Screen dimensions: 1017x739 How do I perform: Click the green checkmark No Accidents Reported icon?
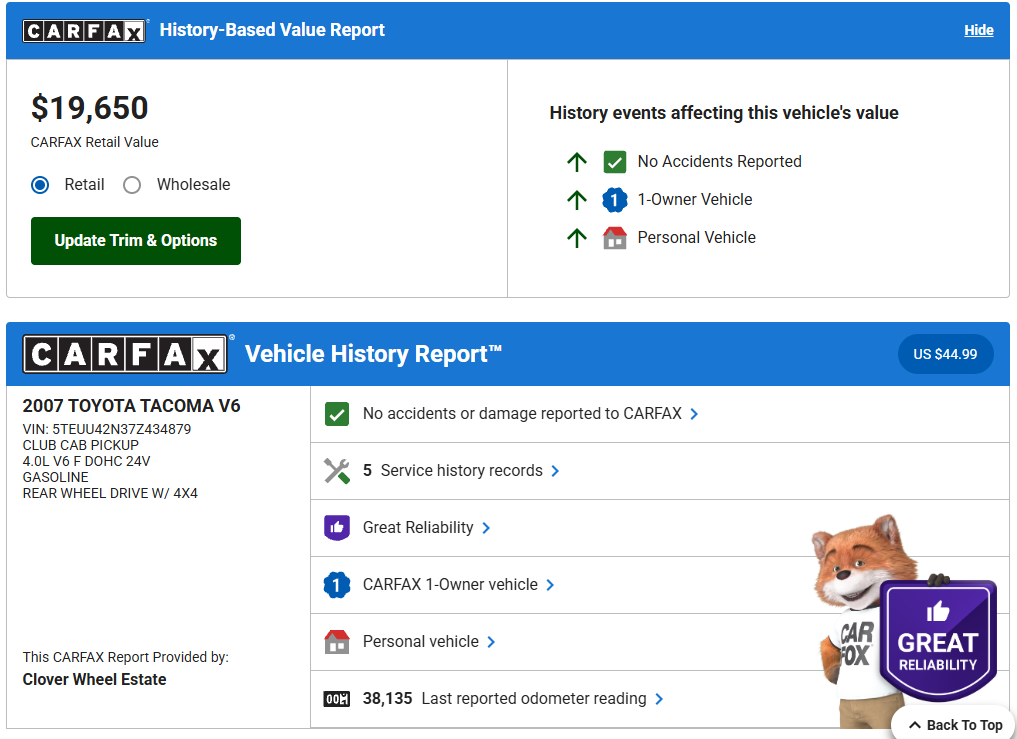tap(614, 162)
